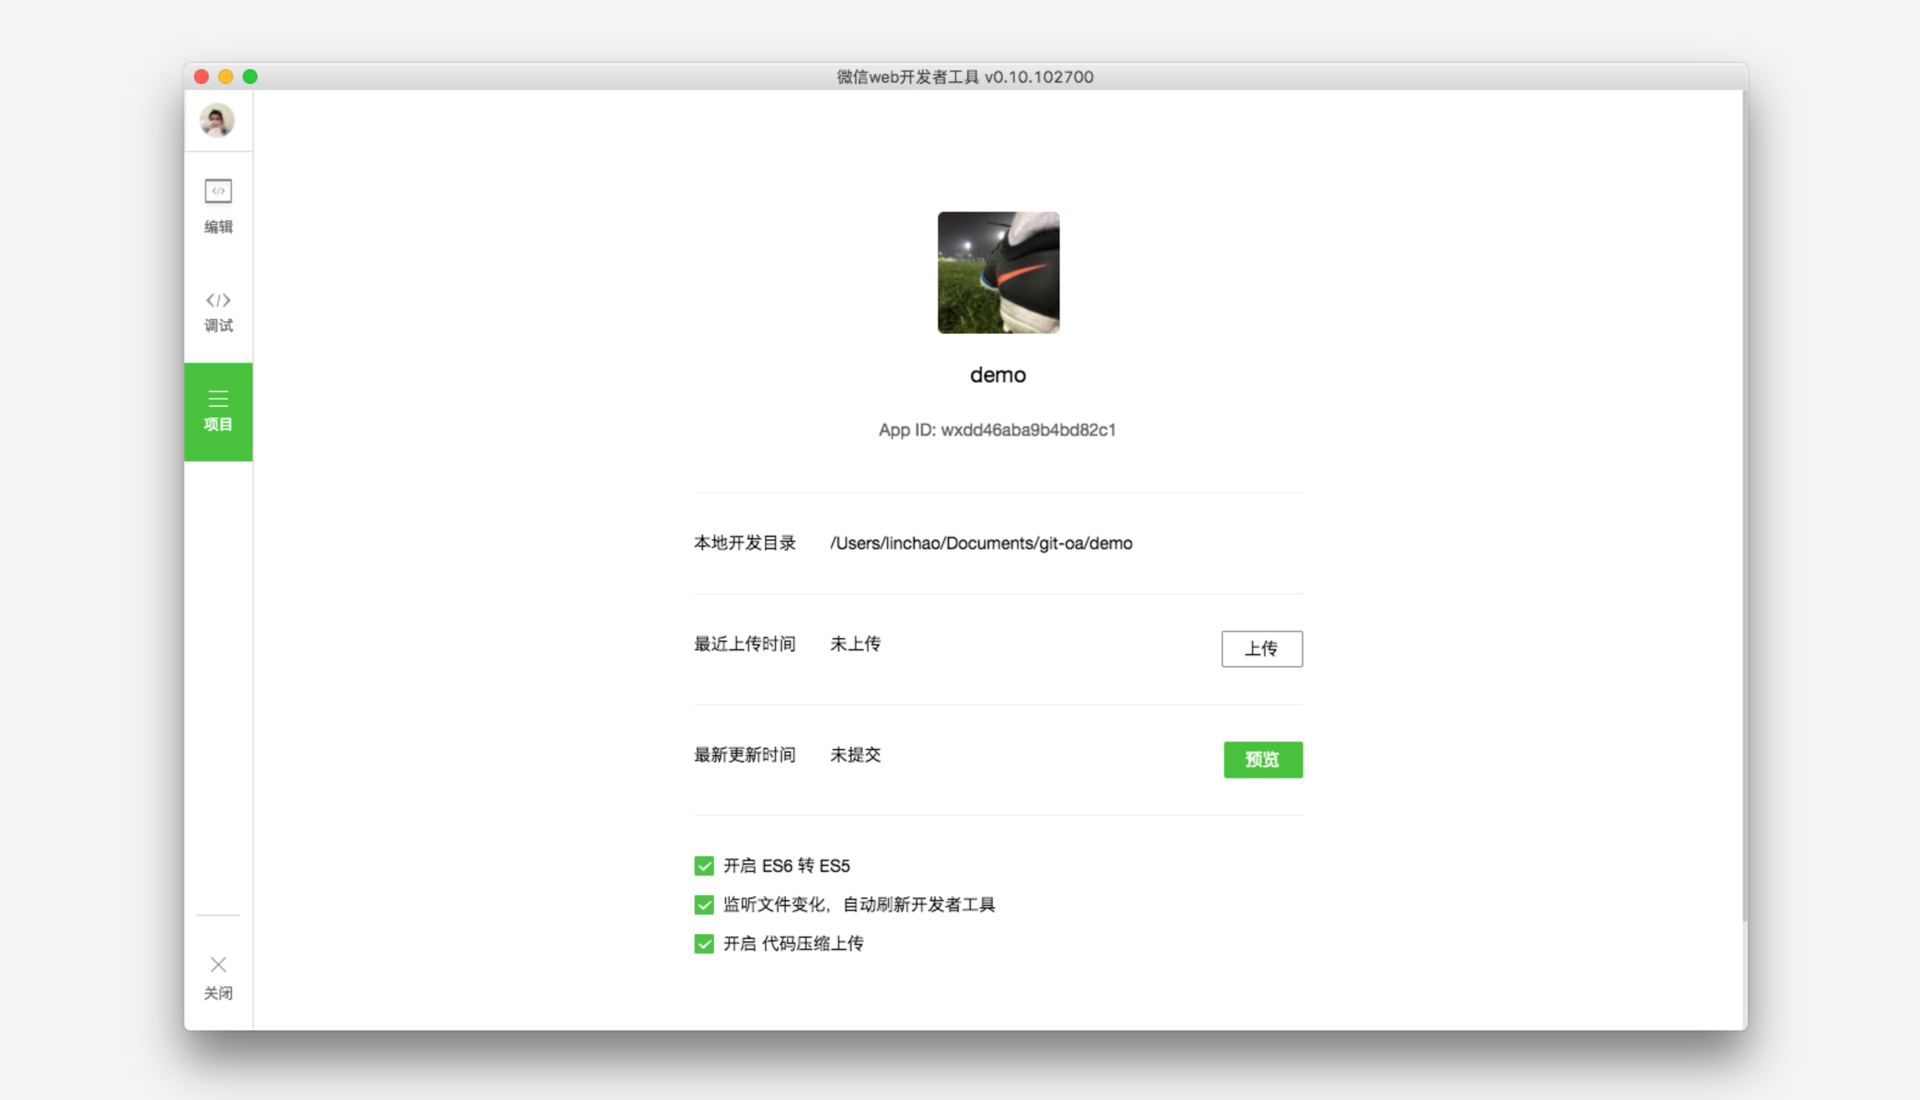
Task: Switch to 调试 (Debug) panel icon
Action: [218, 300]
